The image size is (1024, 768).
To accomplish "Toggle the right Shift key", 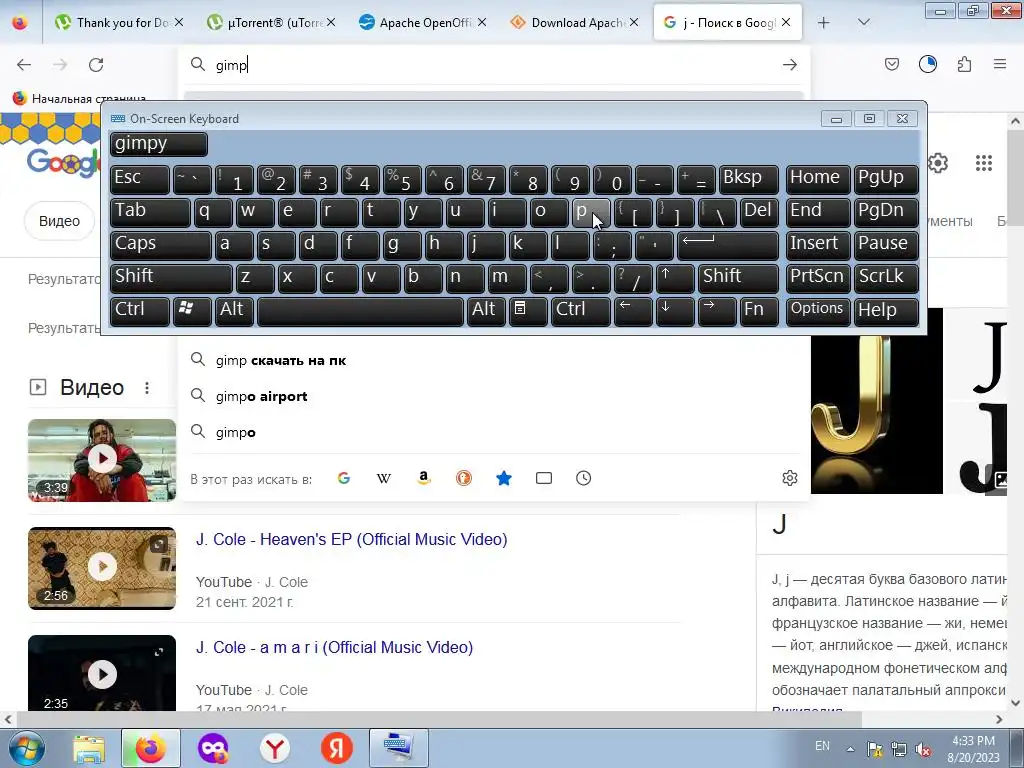I will (x=738, y=278).
